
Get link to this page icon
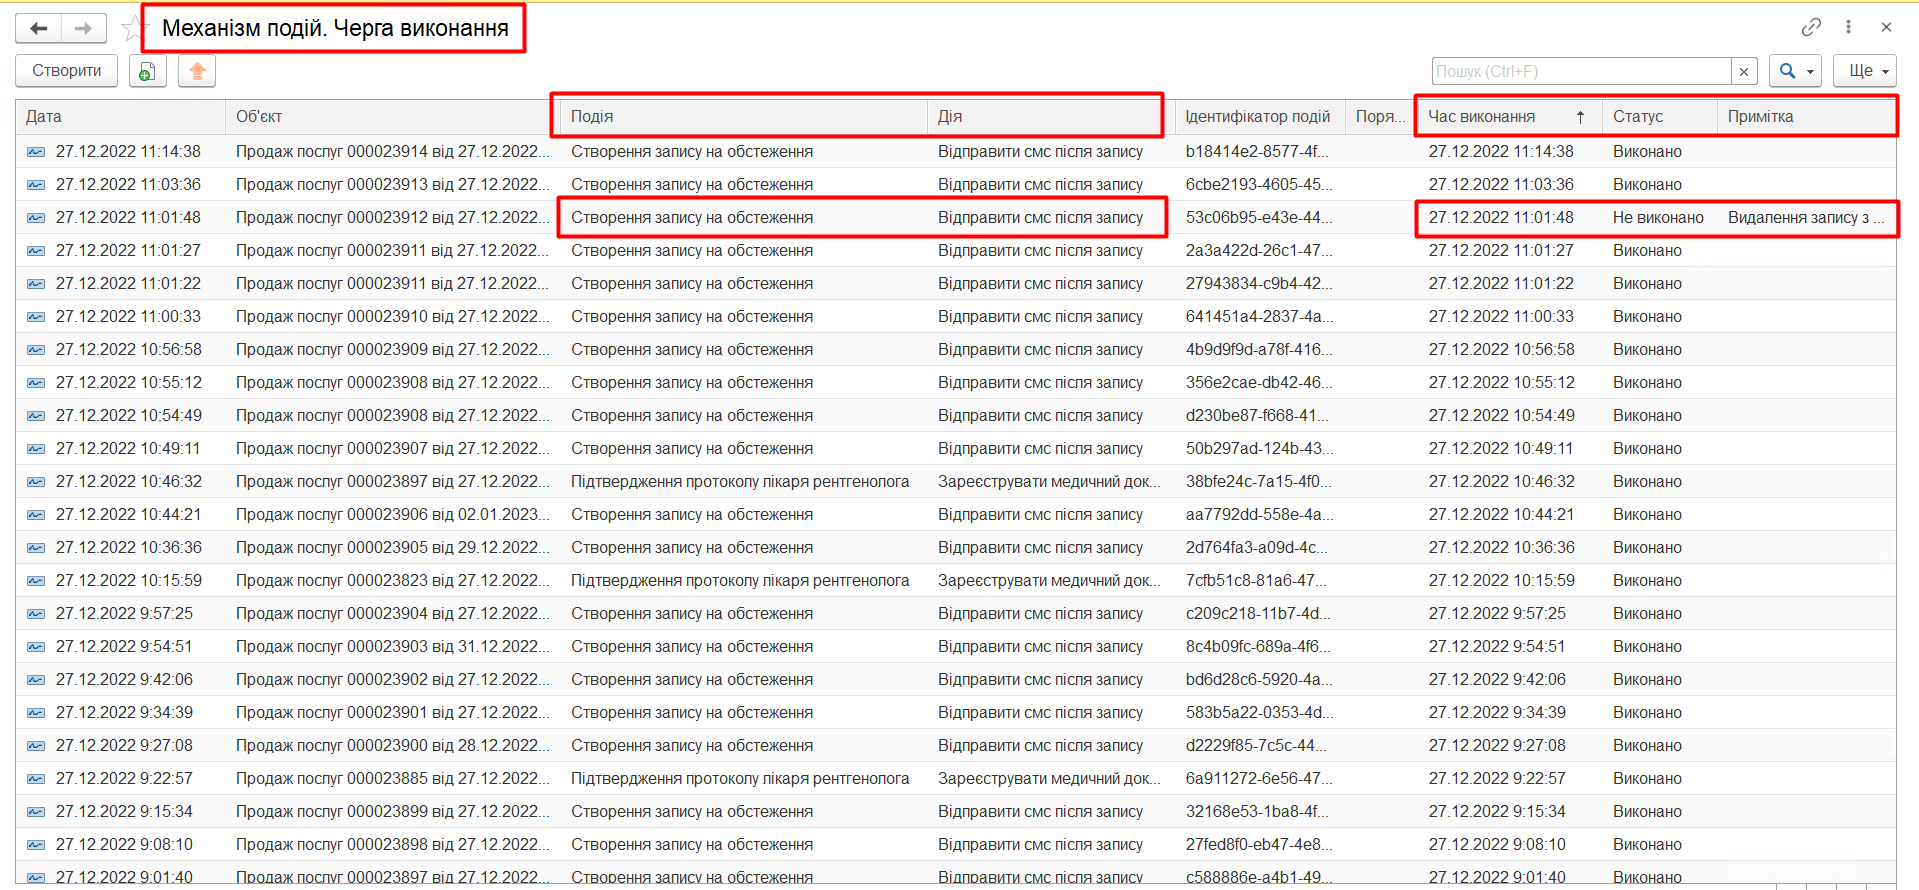point(1811,27)
